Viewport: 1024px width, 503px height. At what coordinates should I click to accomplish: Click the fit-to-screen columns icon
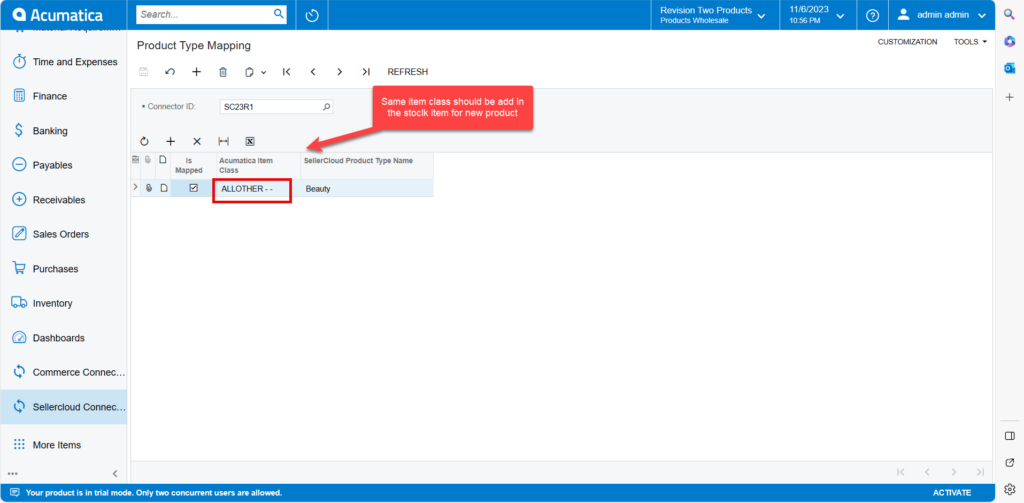click(223, 141)
